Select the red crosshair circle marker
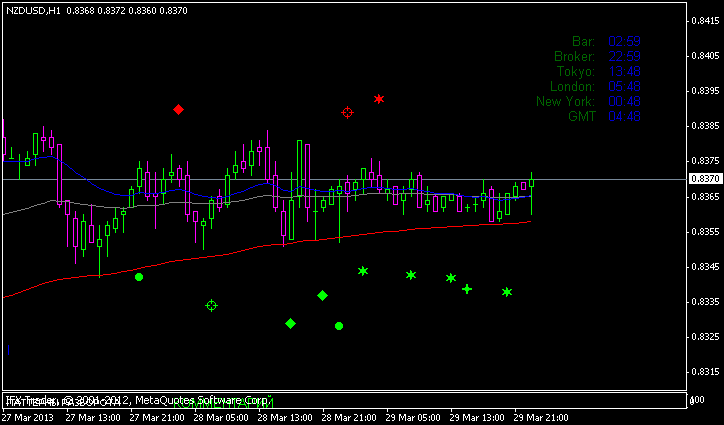Viewport: 724px width, 425px height. pyautogui.click(x=347, y=113)
